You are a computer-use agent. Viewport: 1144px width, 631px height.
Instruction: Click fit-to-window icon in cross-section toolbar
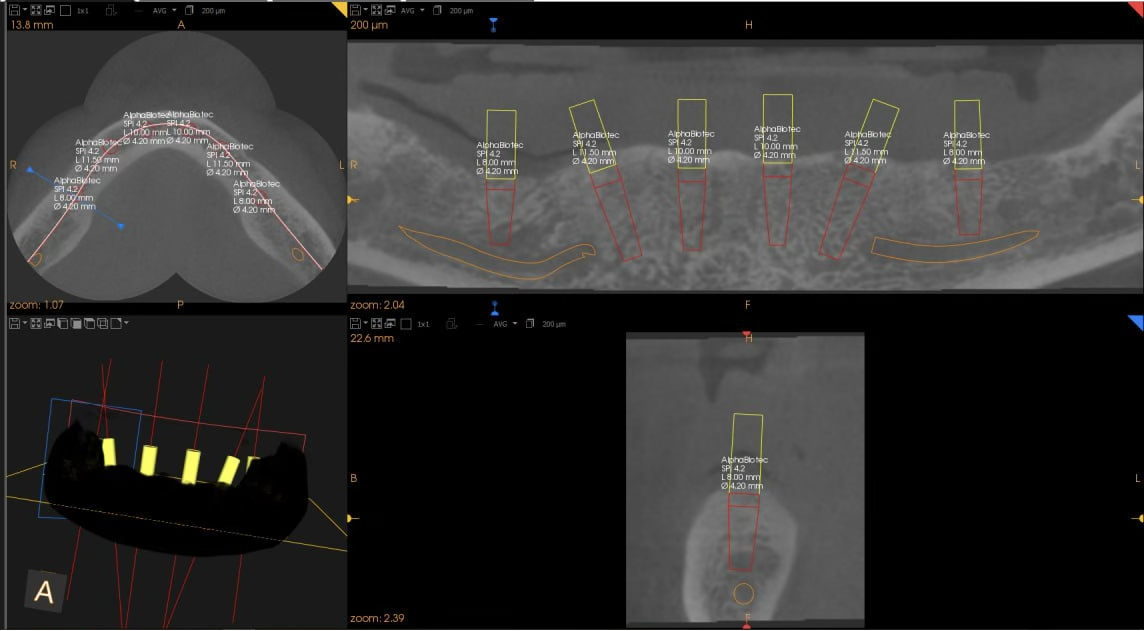click(x=376, y=323)
